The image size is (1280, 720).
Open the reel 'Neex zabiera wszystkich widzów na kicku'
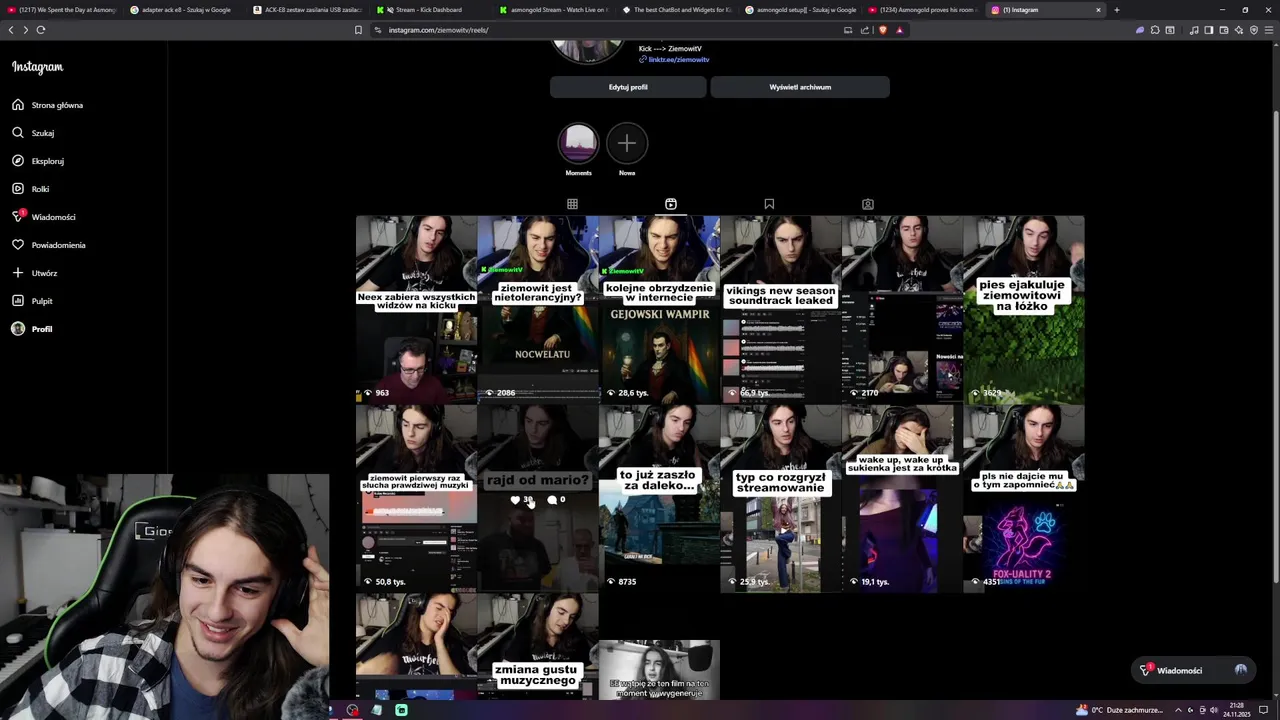click(416, 309)
